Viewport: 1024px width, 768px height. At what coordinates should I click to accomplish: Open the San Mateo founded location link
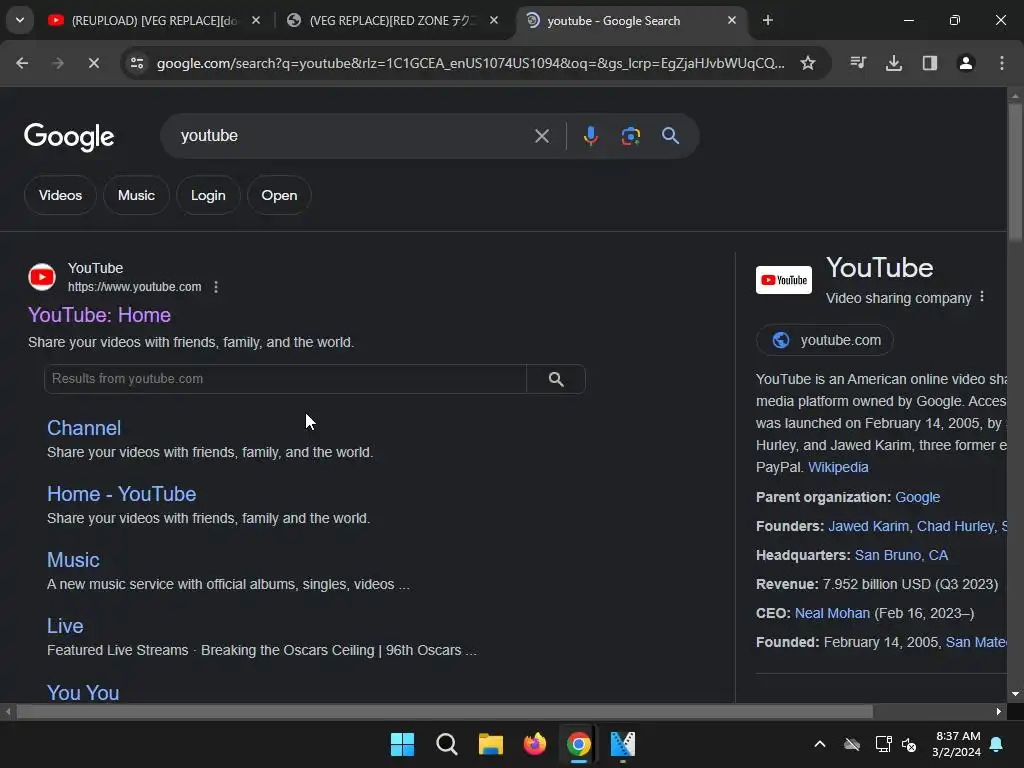(x=976, y=643)
